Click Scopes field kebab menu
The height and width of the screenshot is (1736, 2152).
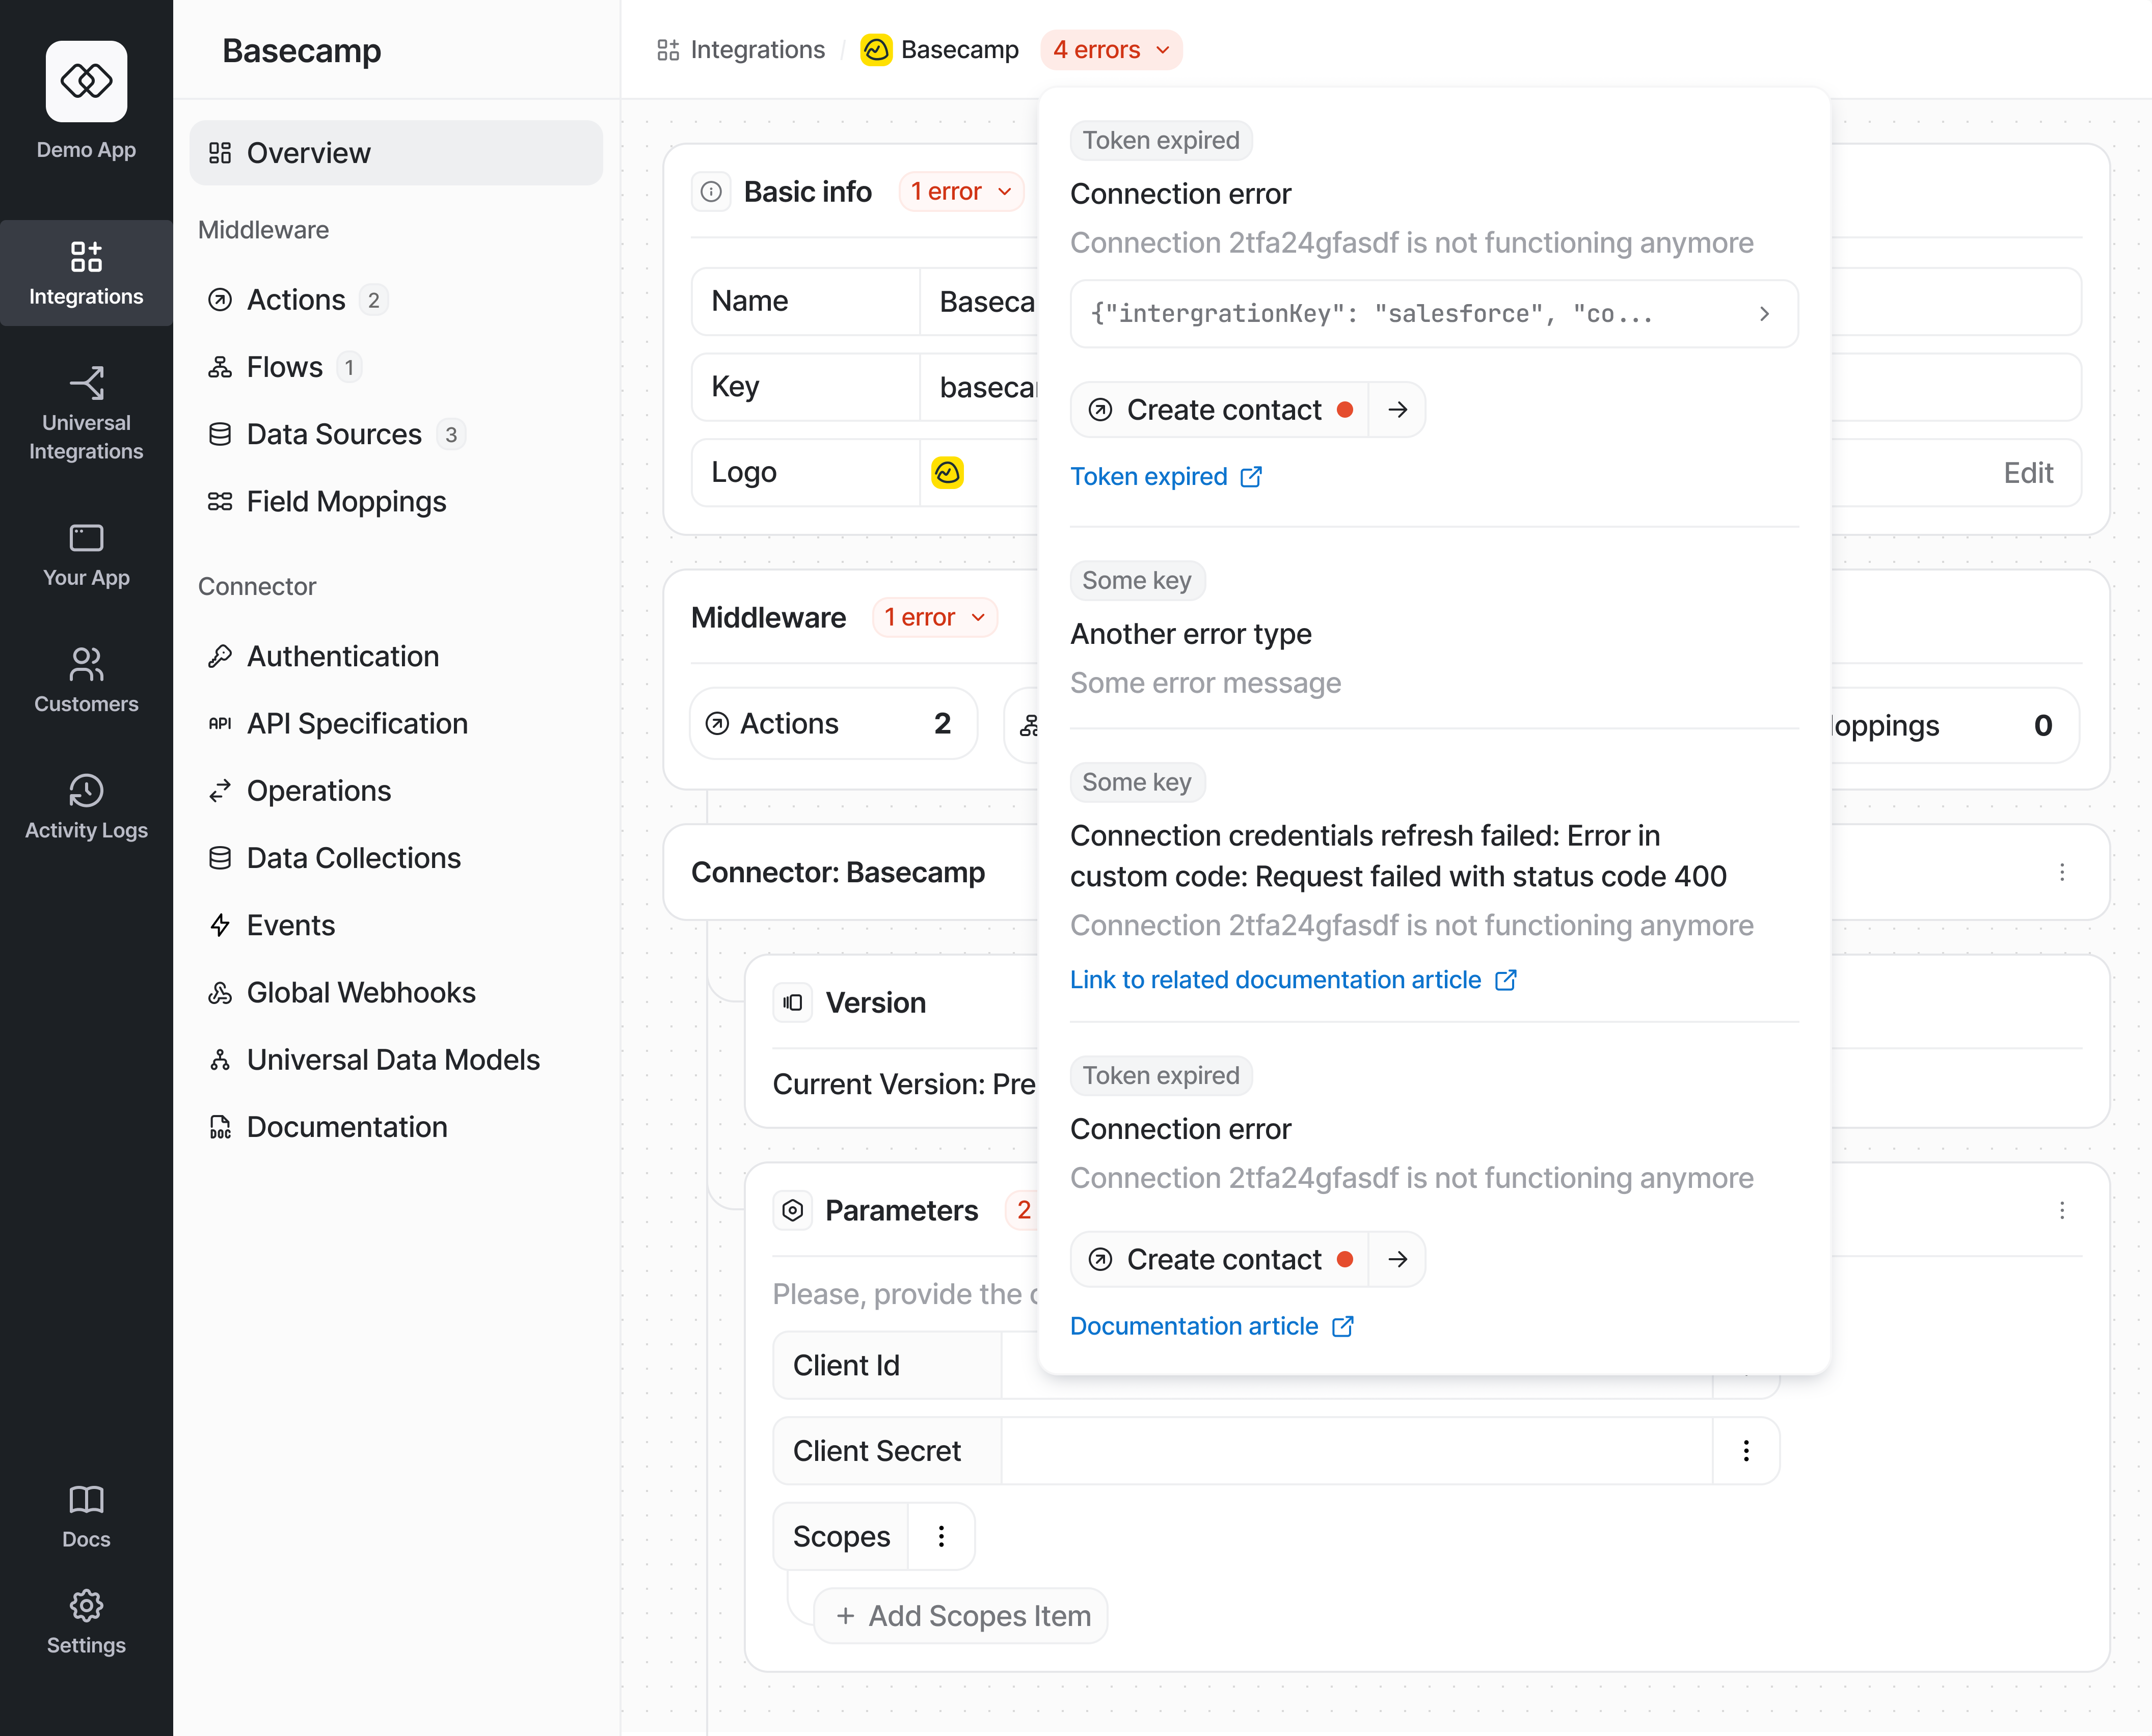pos(941,1536)
